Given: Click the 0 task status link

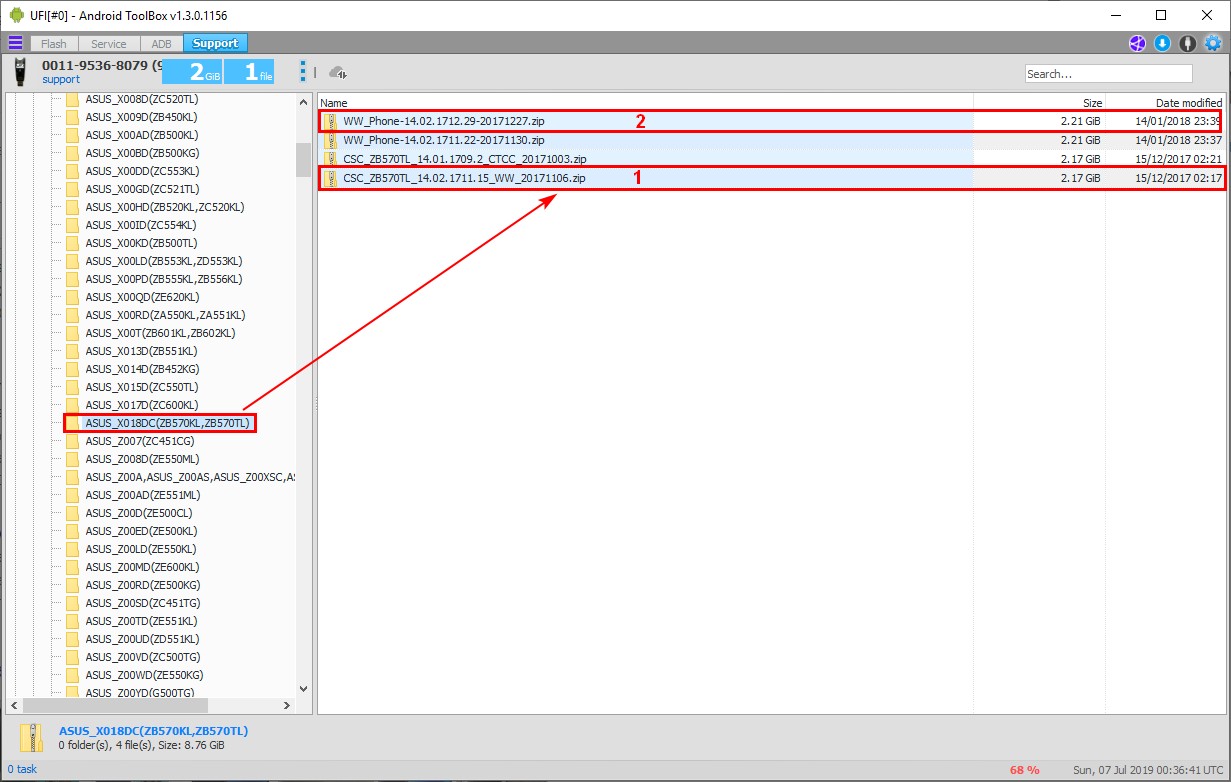Looking at the screenshot, I should pyautogui.click(x=22, y=770).
